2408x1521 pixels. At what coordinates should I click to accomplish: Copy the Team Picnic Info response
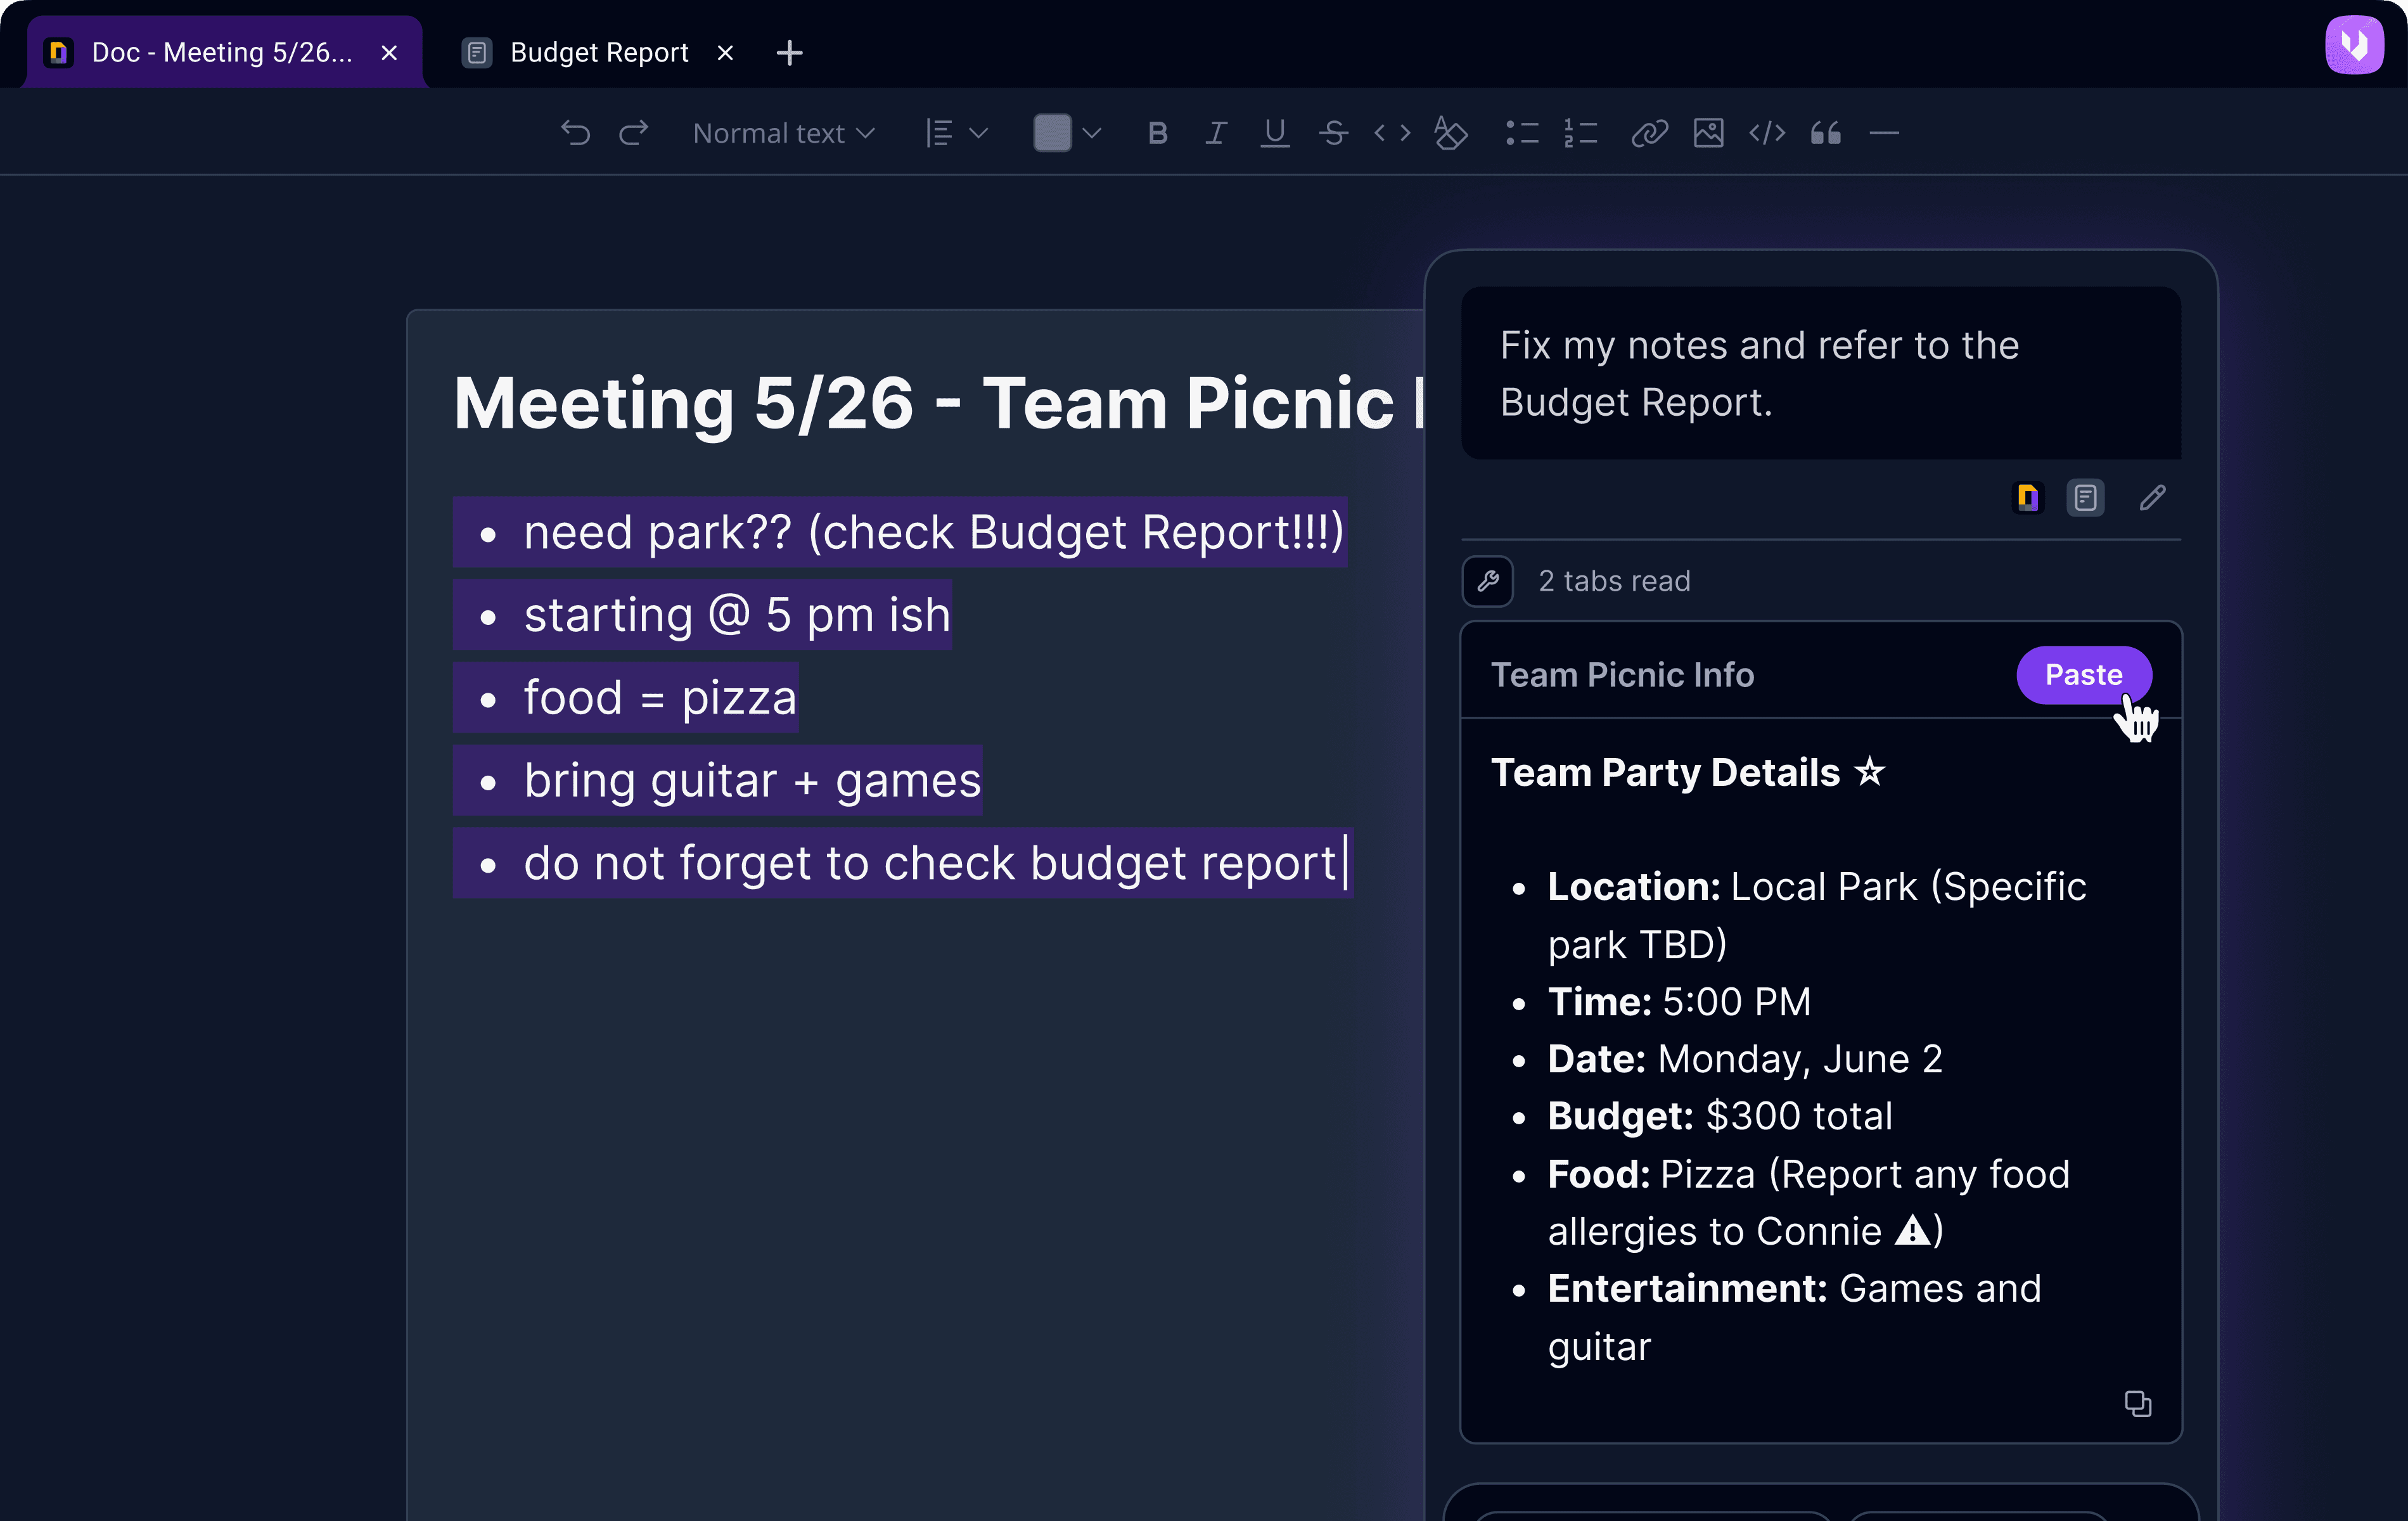(2138, 1404)
